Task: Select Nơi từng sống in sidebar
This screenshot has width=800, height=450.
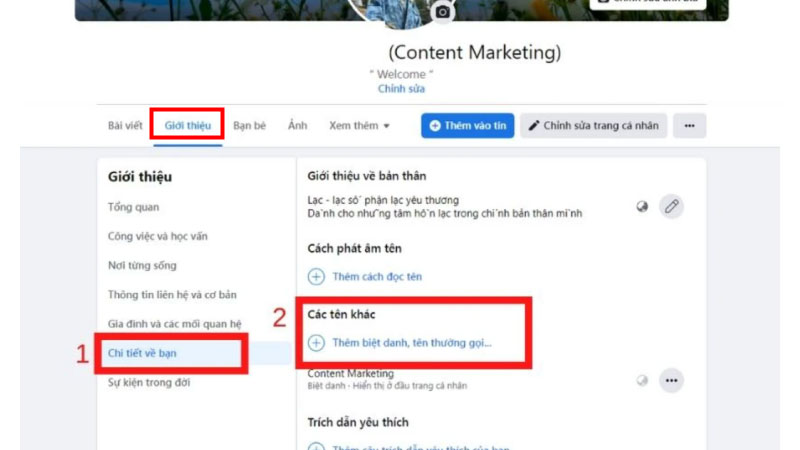Action: point(142,265)
